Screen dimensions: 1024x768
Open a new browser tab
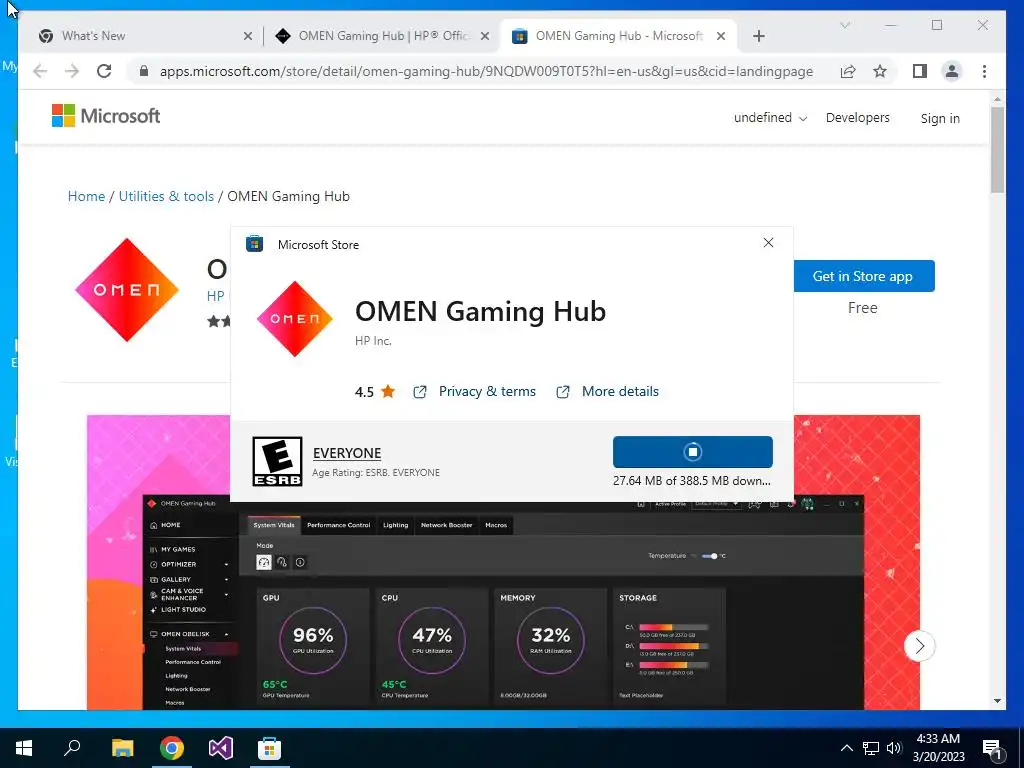tap(758, 37)
